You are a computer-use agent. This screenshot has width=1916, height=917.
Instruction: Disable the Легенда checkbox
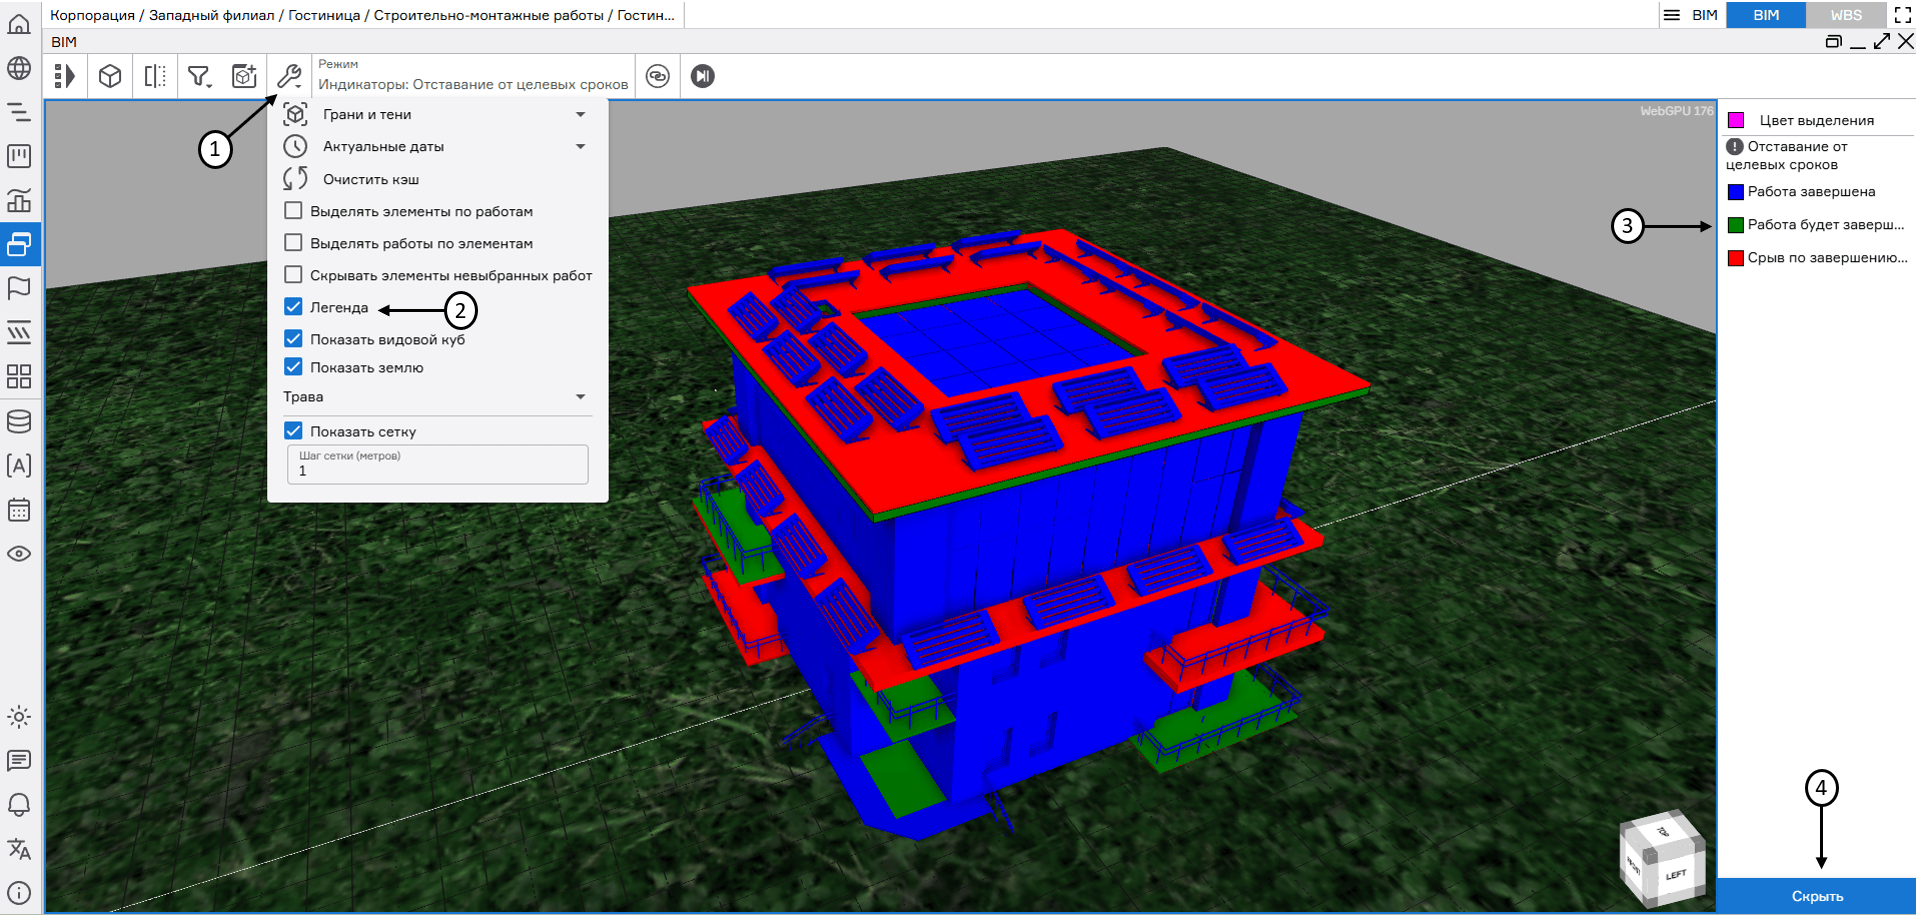pos(294,307)
